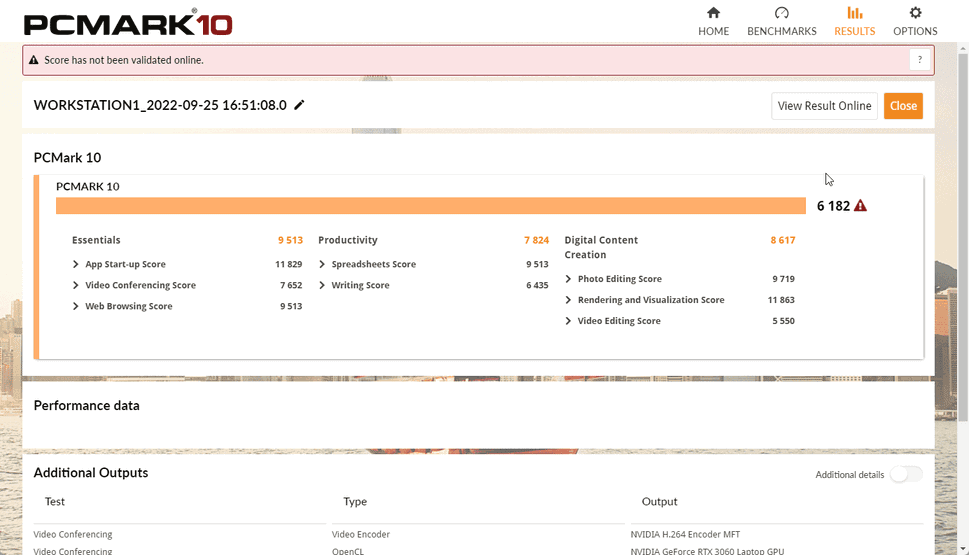Viewport: 969px width, 555px height.
Task: Switch to the BENCHMARKS tab label
Action: pyautogui.click(x=782, y=31)
